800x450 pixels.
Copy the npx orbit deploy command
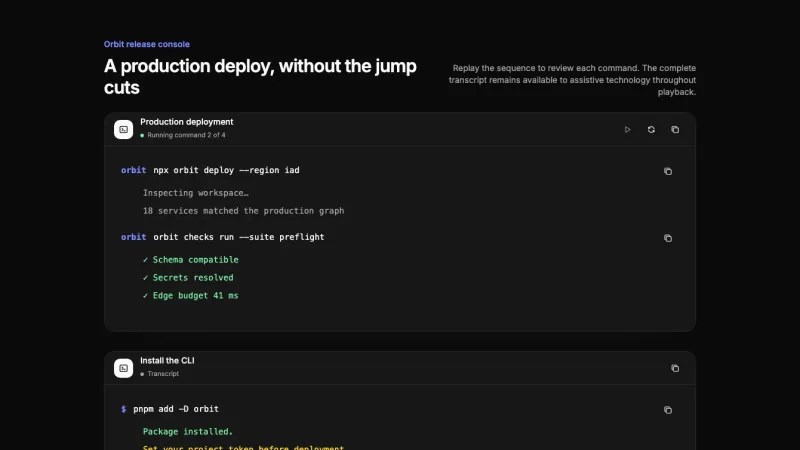coord(668,171)
